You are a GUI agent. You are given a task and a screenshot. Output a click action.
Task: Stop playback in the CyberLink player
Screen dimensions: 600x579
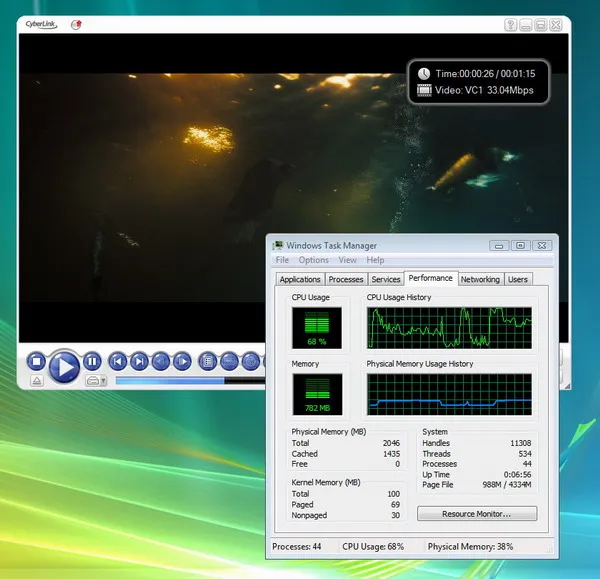pos(36,361)
